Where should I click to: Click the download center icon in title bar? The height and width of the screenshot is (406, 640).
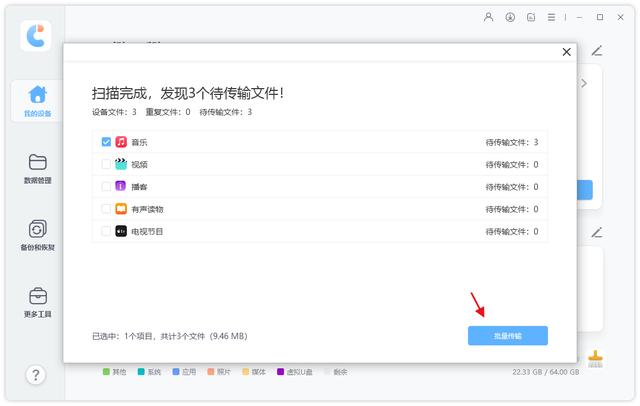[x=510, y=17]
